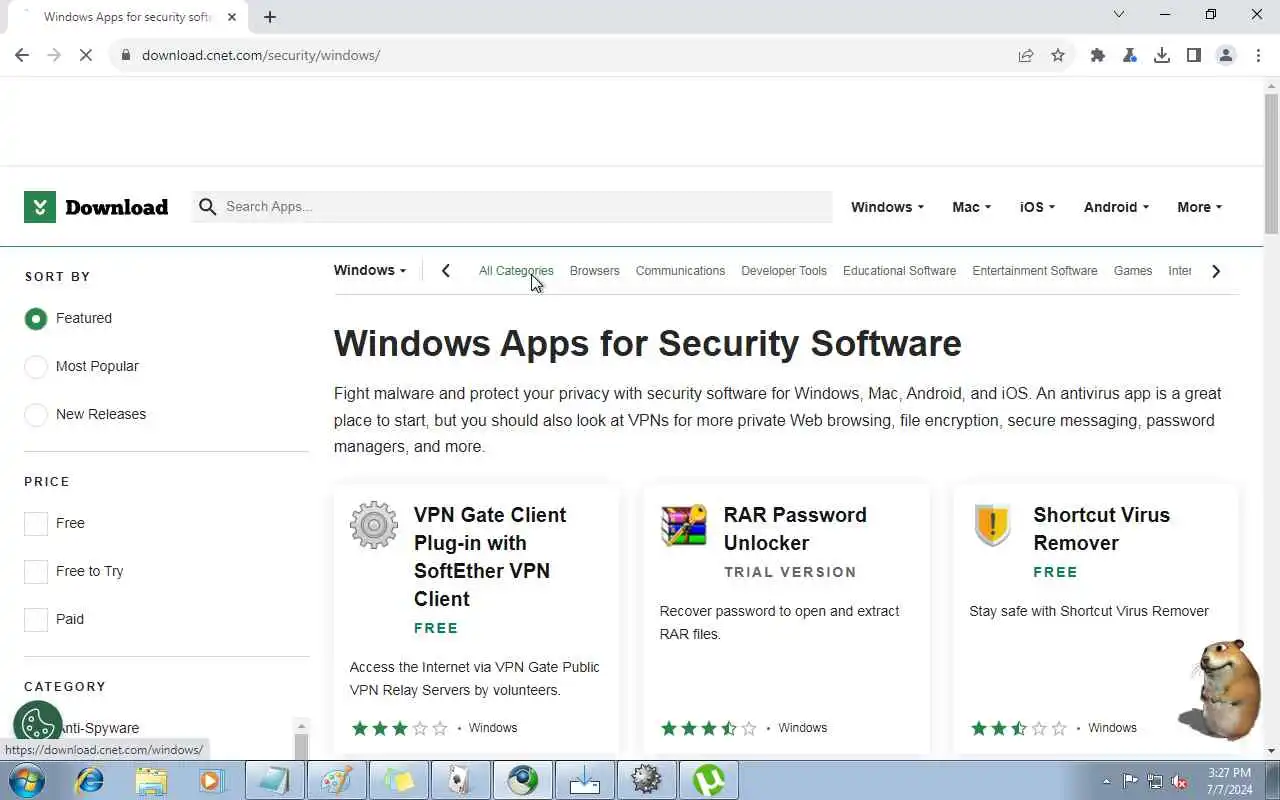Open RAR Password Unlocker icon
This screenshot has width=1280, height=800.
coord(684,525)
